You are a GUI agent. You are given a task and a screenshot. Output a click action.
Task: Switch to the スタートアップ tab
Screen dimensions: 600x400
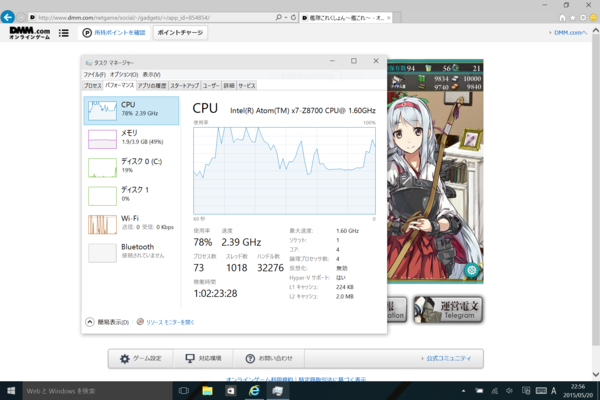pos(184,86)
